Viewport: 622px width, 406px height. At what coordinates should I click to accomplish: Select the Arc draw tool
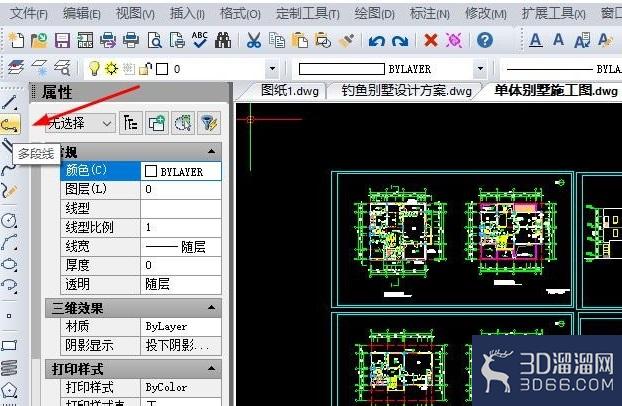[x=9, y=242]
